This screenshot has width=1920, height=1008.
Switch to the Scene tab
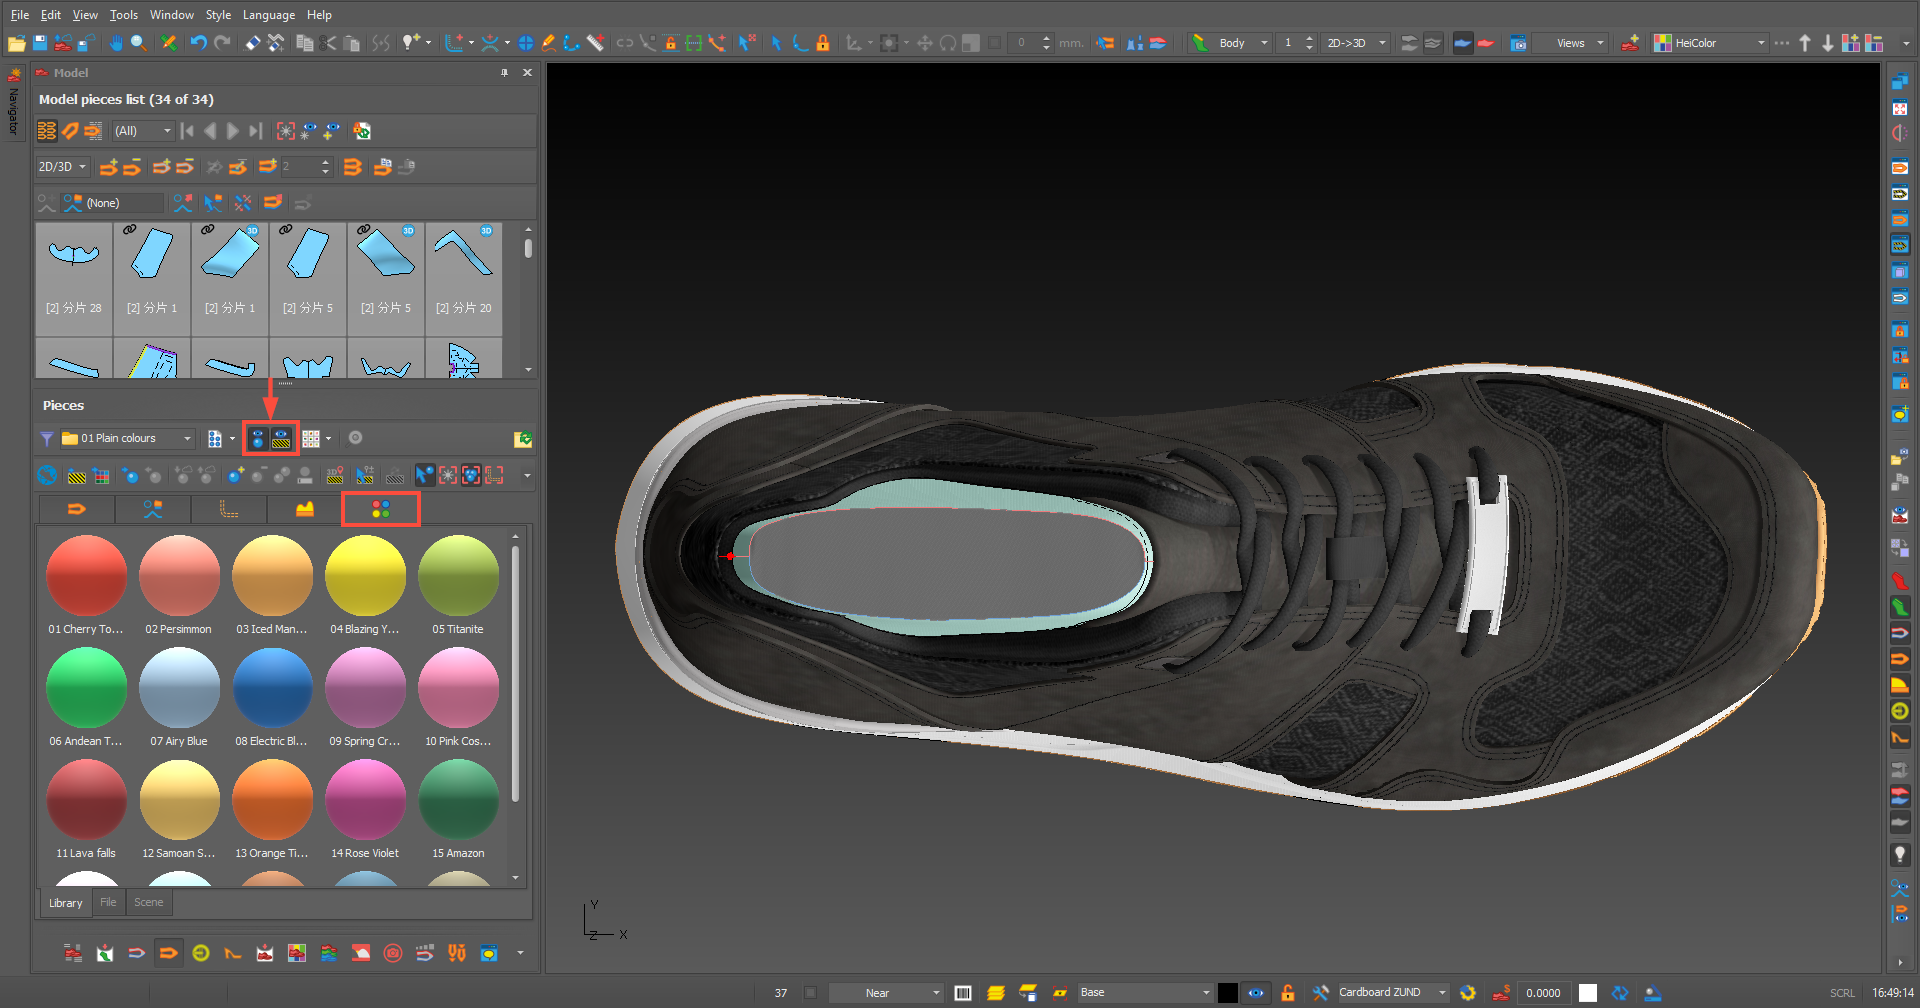(148, 903)
